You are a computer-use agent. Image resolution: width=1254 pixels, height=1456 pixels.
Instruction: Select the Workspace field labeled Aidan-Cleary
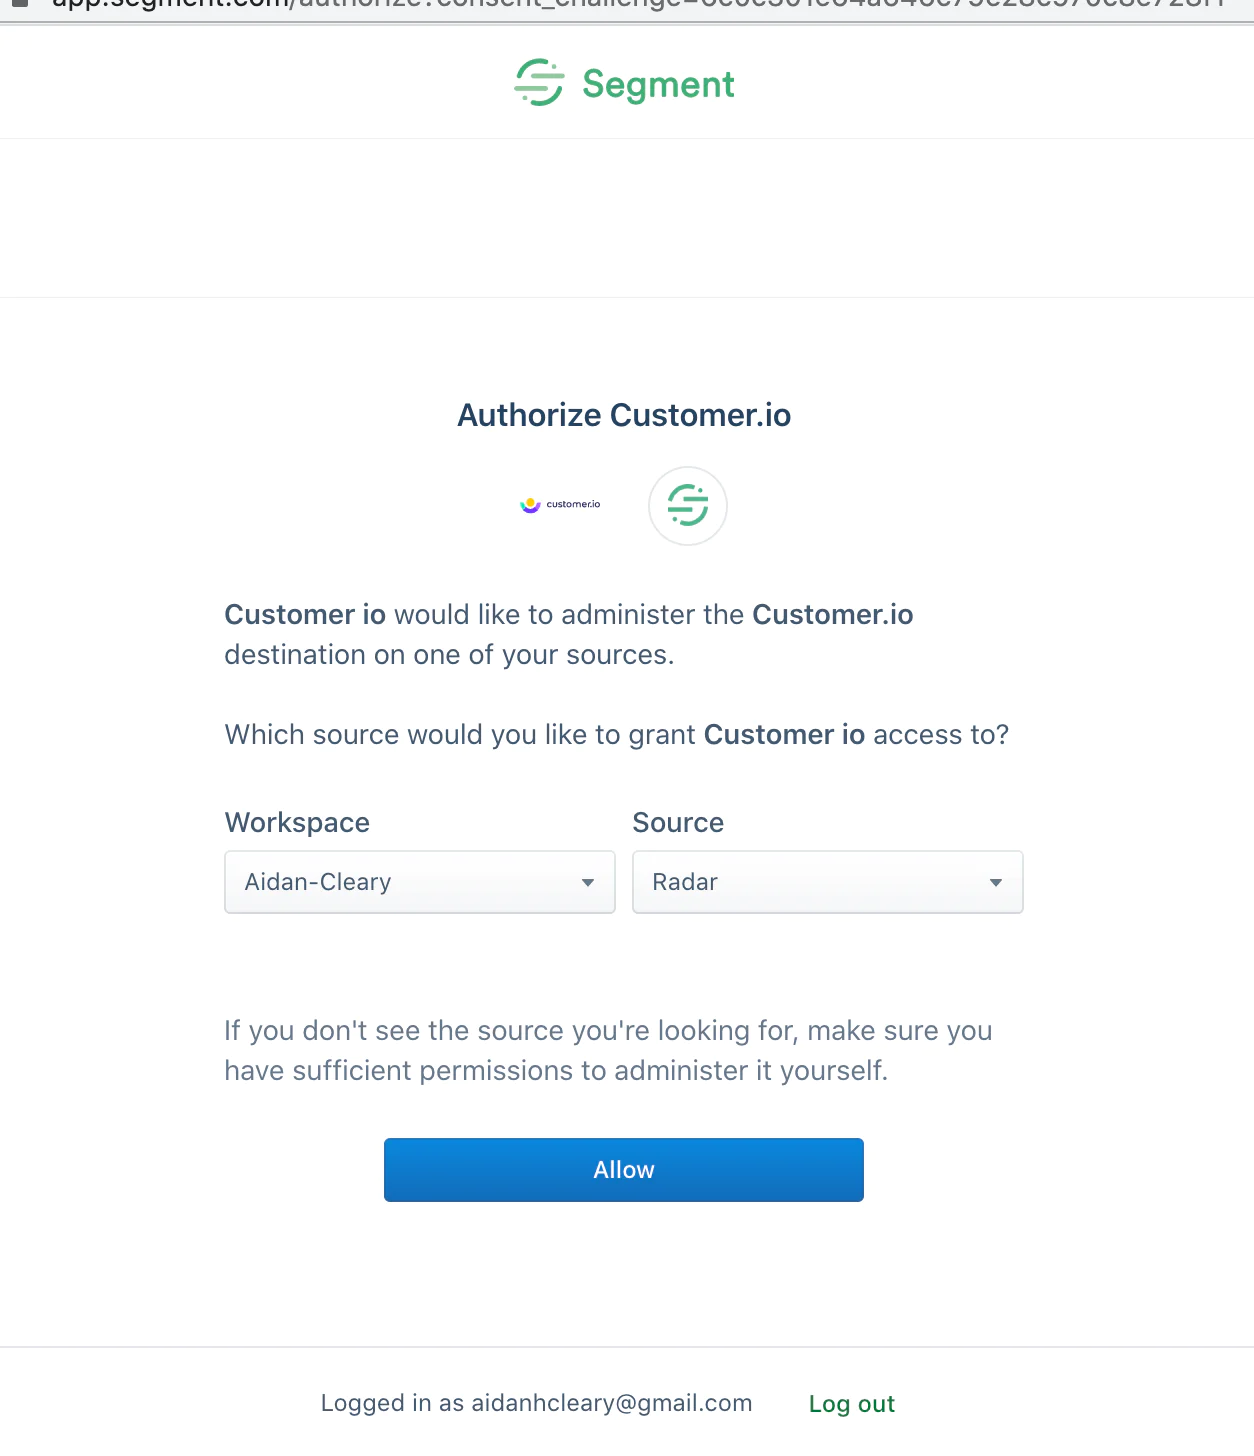point(419,882)
